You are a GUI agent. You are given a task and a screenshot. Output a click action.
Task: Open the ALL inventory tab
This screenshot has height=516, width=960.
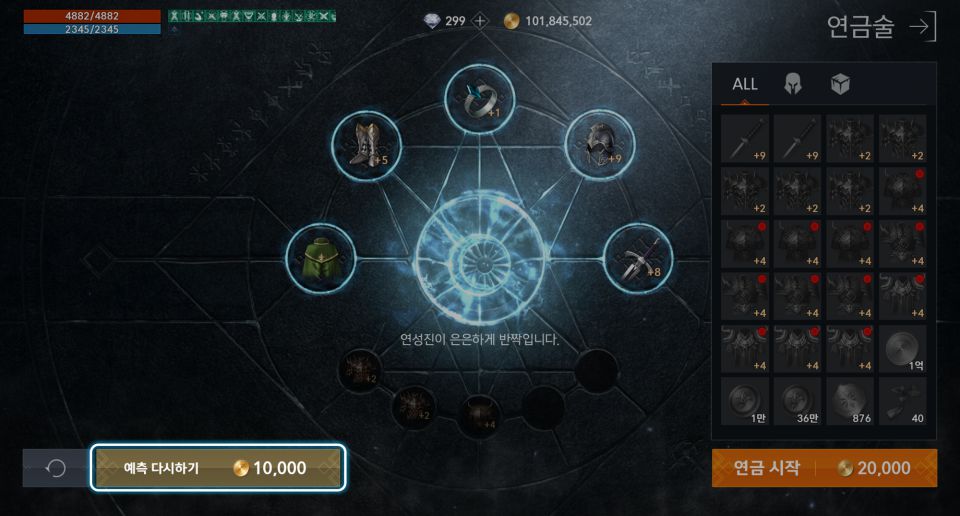tap(744, 84)
